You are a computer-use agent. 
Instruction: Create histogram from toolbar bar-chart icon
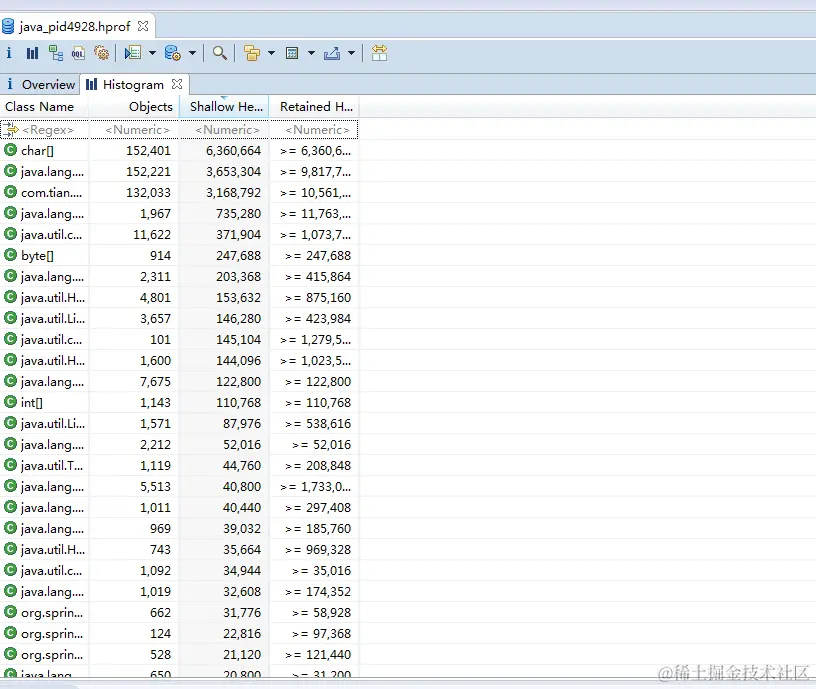click(32, 53)
